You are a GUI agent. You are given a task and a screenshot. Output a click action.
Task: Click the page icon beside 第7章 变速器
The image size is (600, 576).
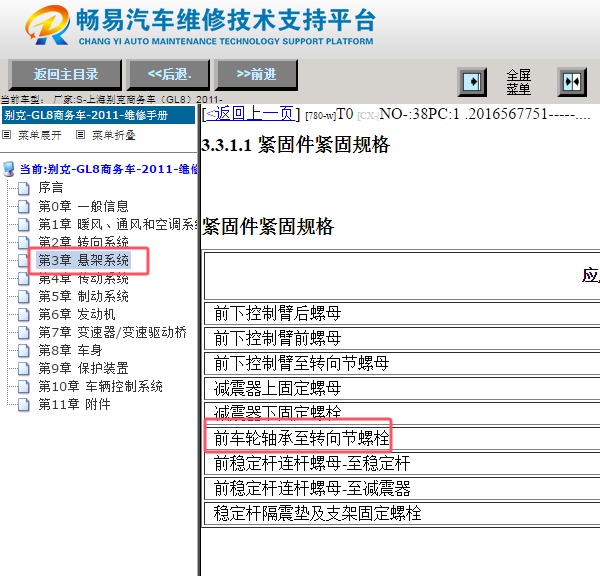click(24, 333)
